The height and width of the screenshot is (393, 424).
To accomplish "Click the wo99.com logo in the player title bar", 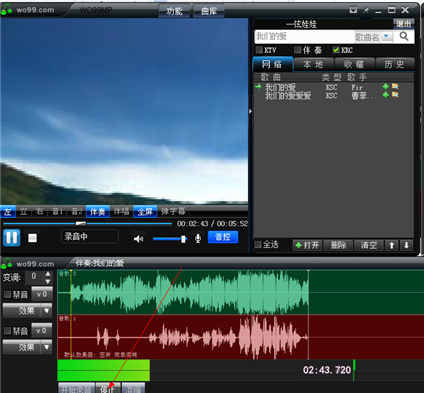I will [28, 10].
